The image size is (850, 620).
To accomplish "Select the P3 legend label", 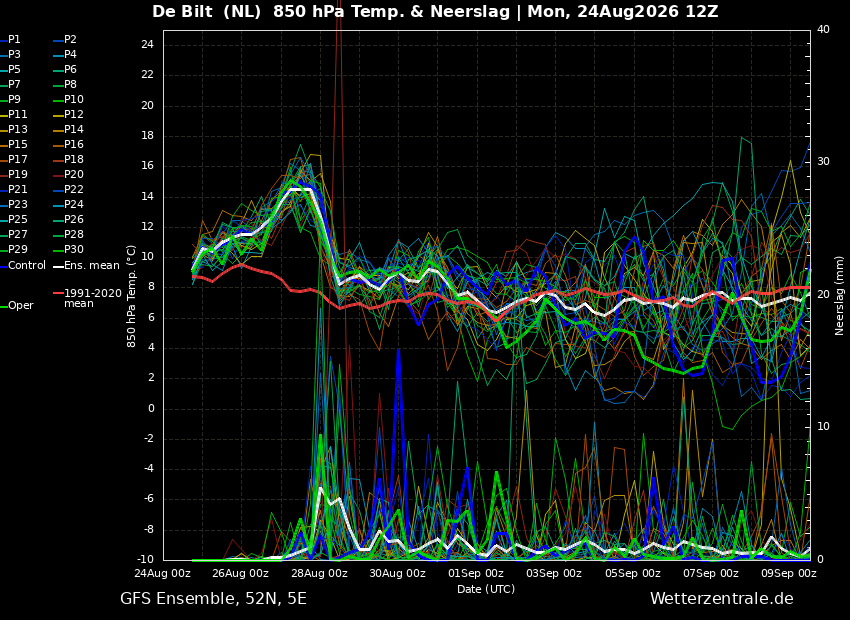I will click(x=14, y=55).
